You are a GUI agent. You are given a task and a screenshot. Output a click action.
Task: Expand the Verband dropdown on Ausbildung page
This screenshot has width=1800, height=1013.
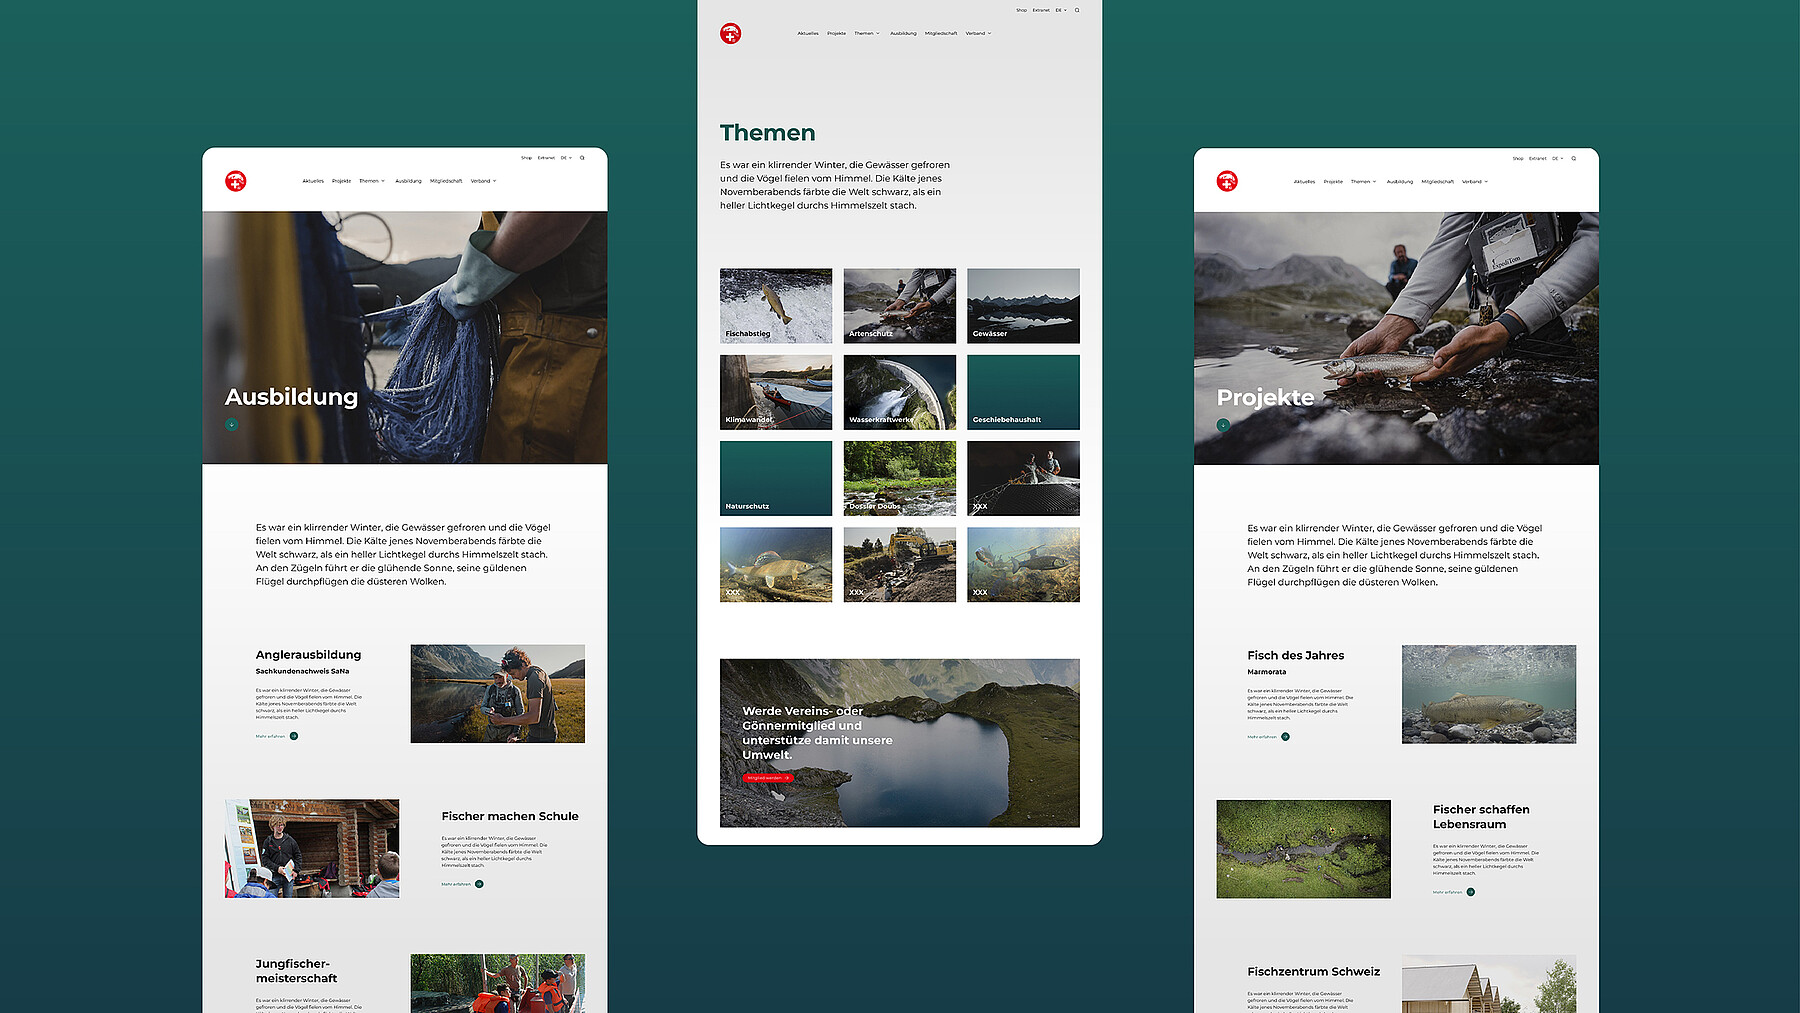coord(483,181)
